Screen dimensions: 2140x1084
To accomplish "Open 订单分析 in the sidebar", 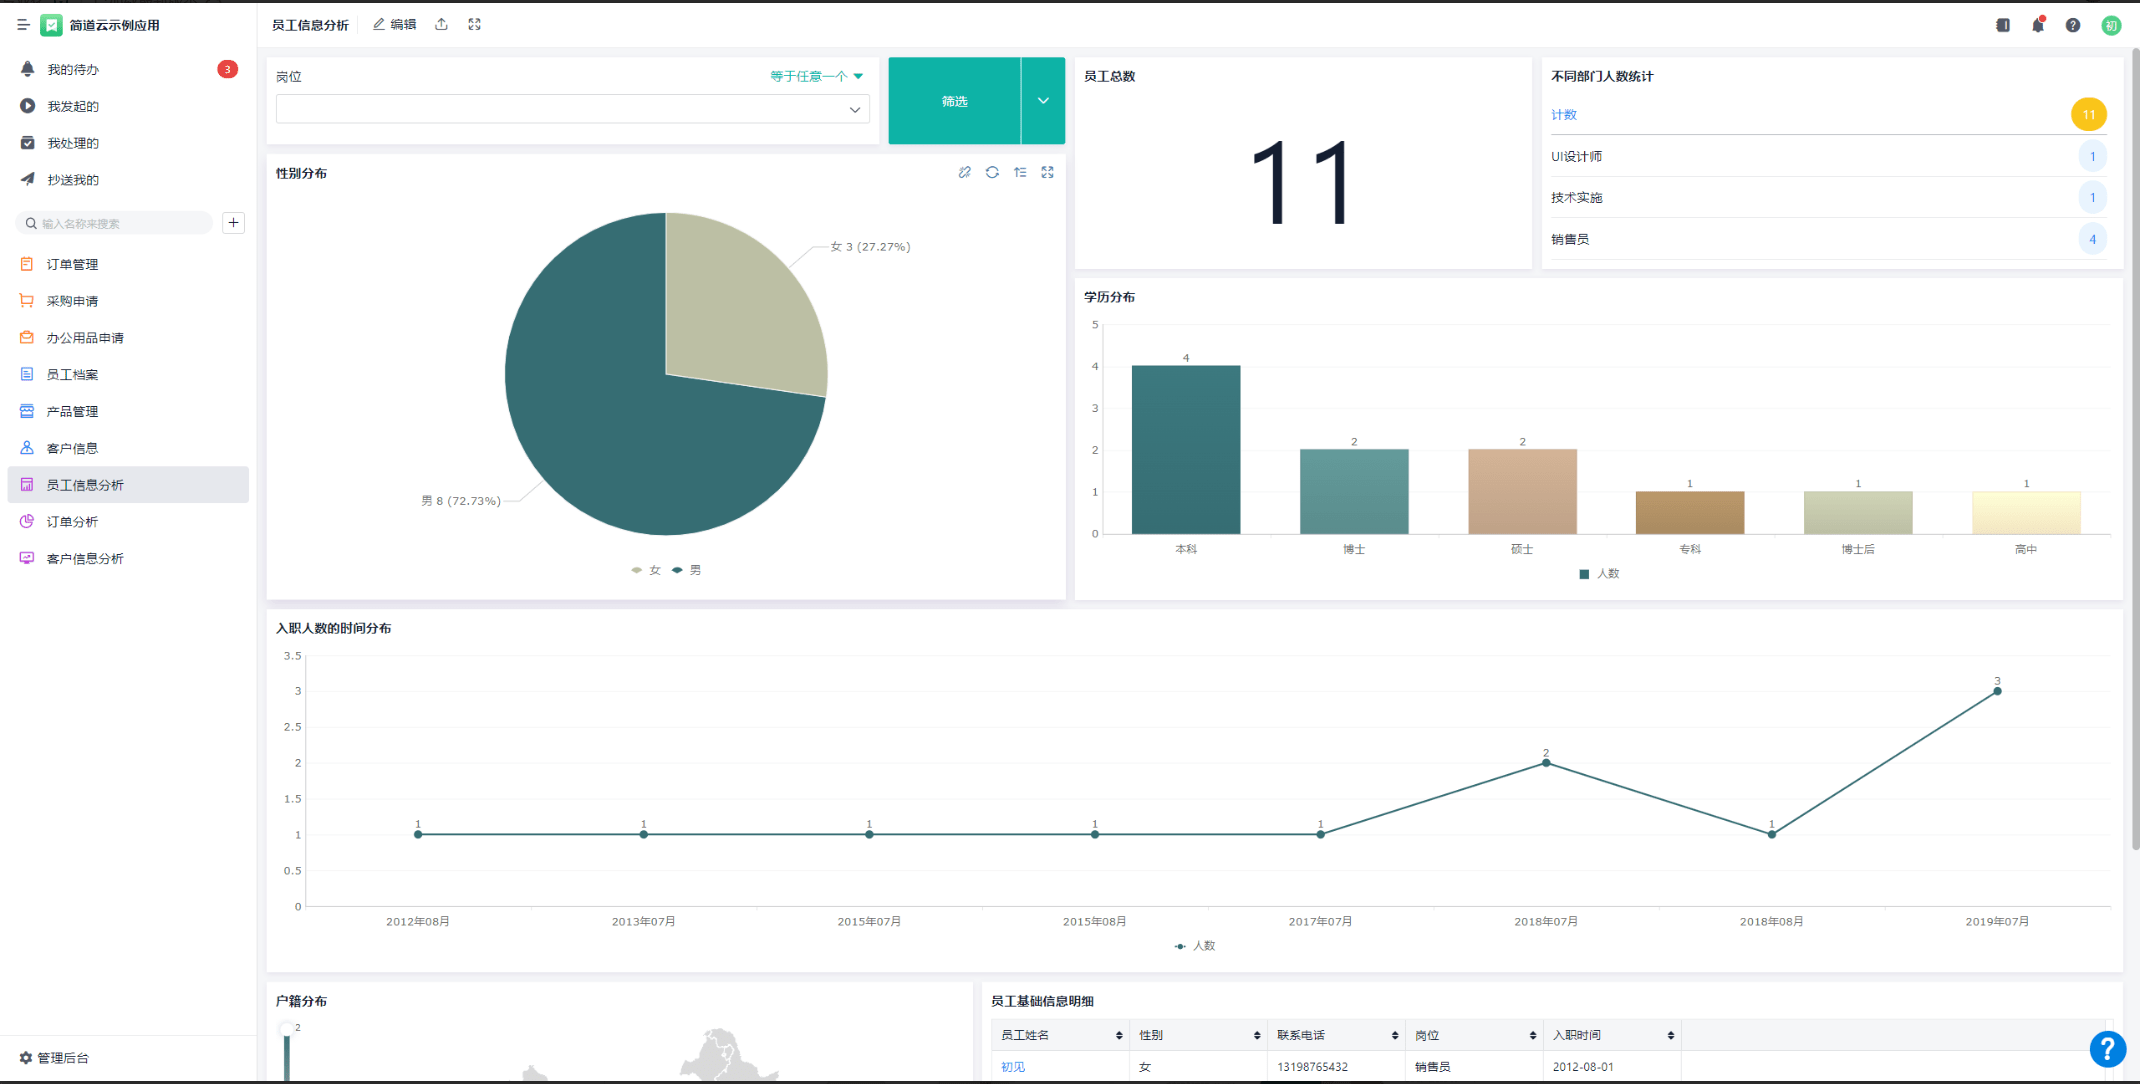I will (x=72, y=522).
